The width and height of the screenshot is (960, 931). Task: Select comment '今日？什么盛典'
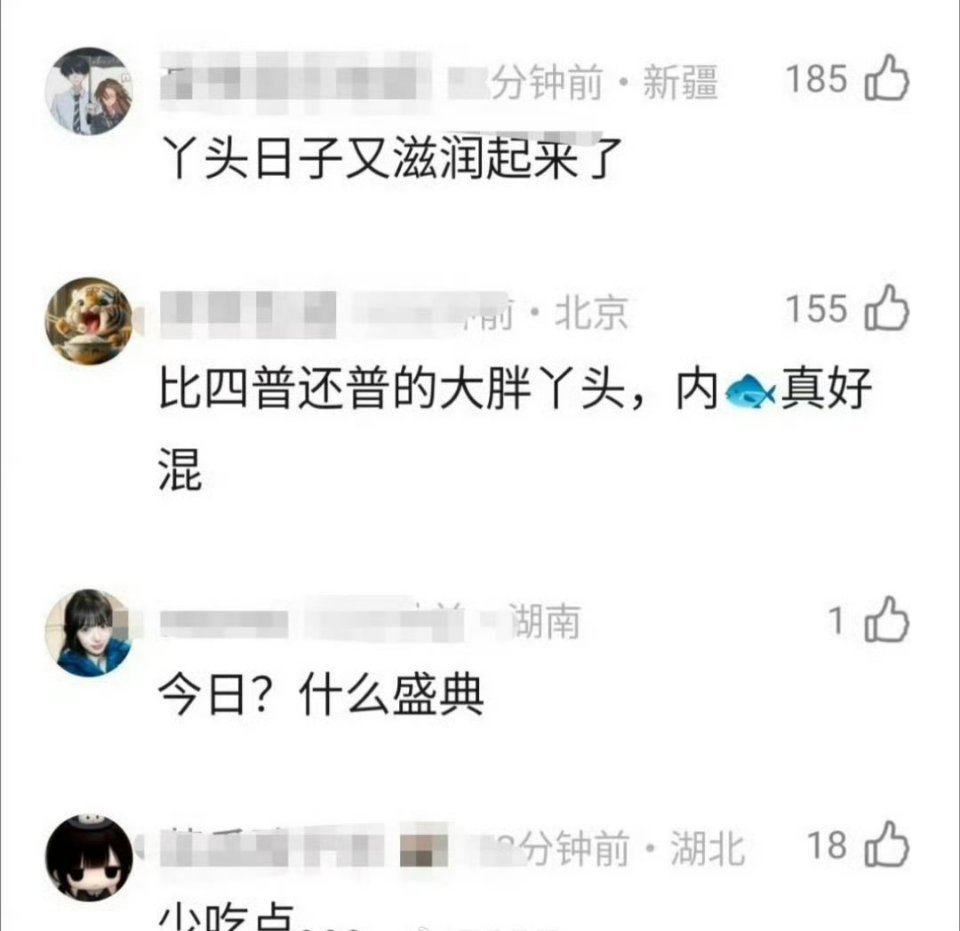321,695
